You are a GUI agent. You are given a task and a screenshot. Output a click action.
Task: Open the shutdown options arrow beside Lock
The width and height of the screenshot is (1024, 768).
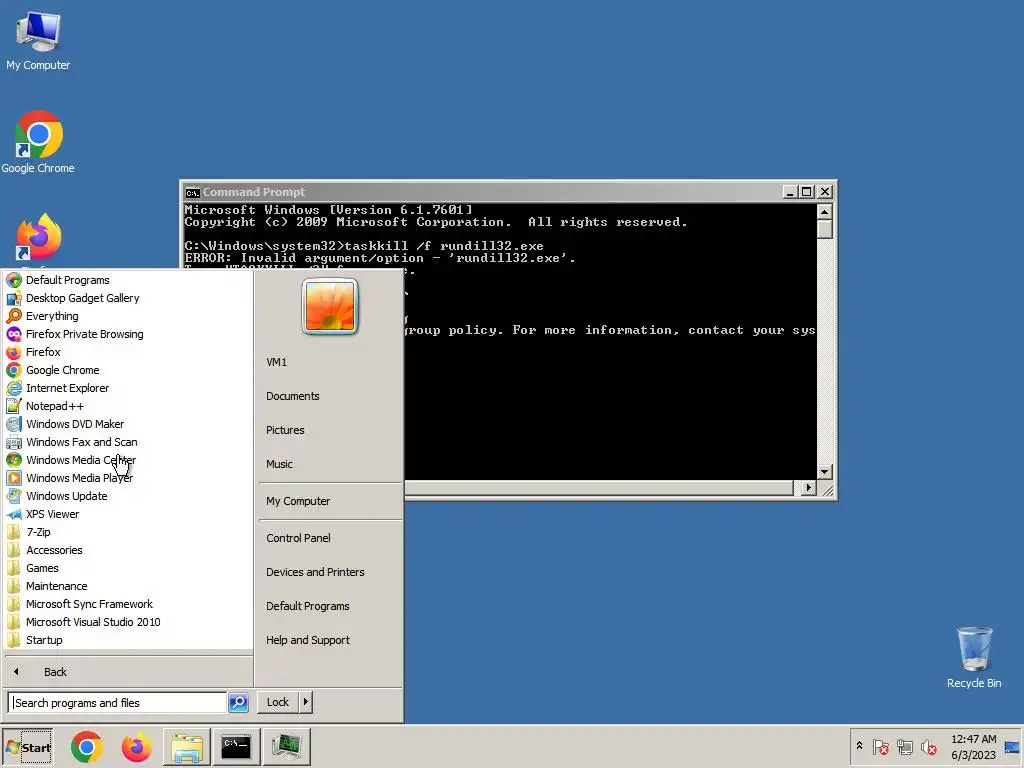click(306, 702)
